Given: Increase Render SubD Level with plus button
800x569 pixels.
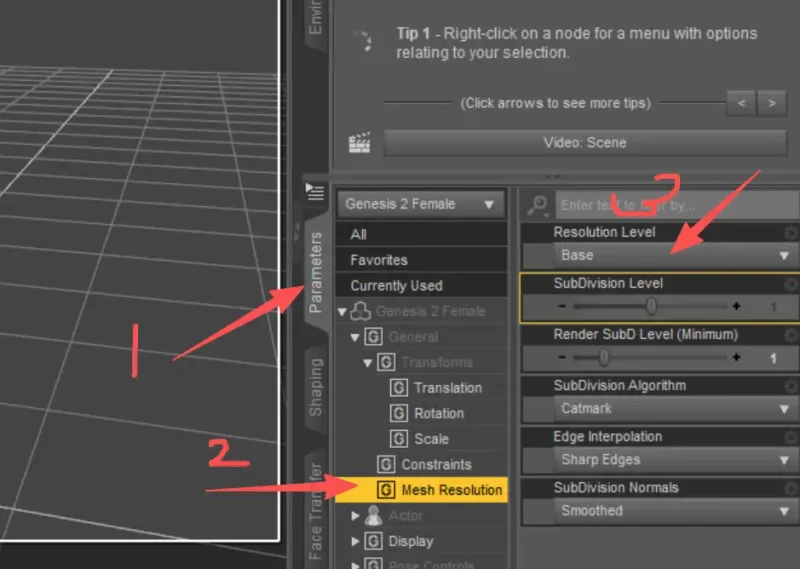Looking at the screenshot, I should tap(736, 357).
